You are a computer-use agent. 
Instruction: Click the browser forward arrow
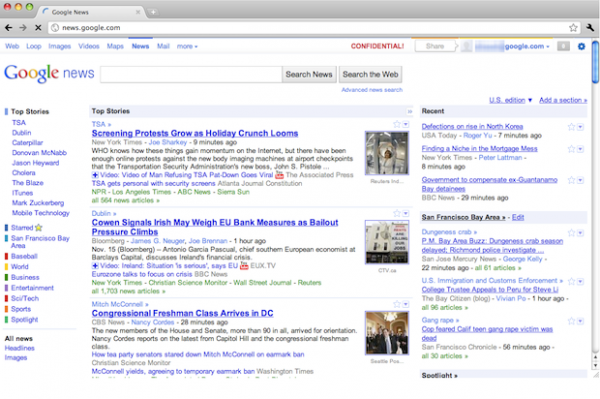23,28
